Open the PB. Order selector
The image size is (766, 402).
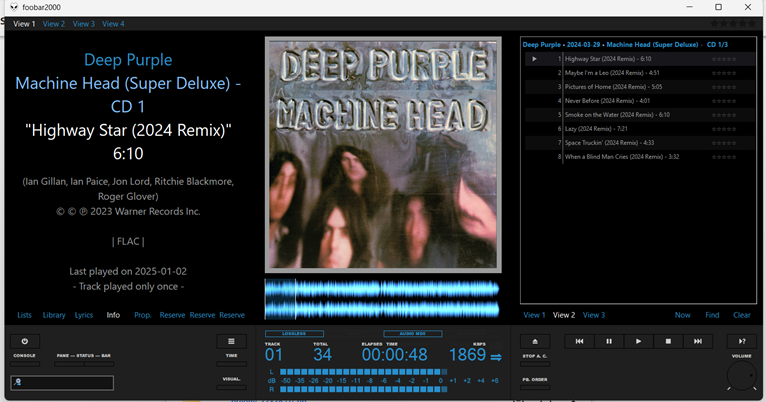coord(534,386)
